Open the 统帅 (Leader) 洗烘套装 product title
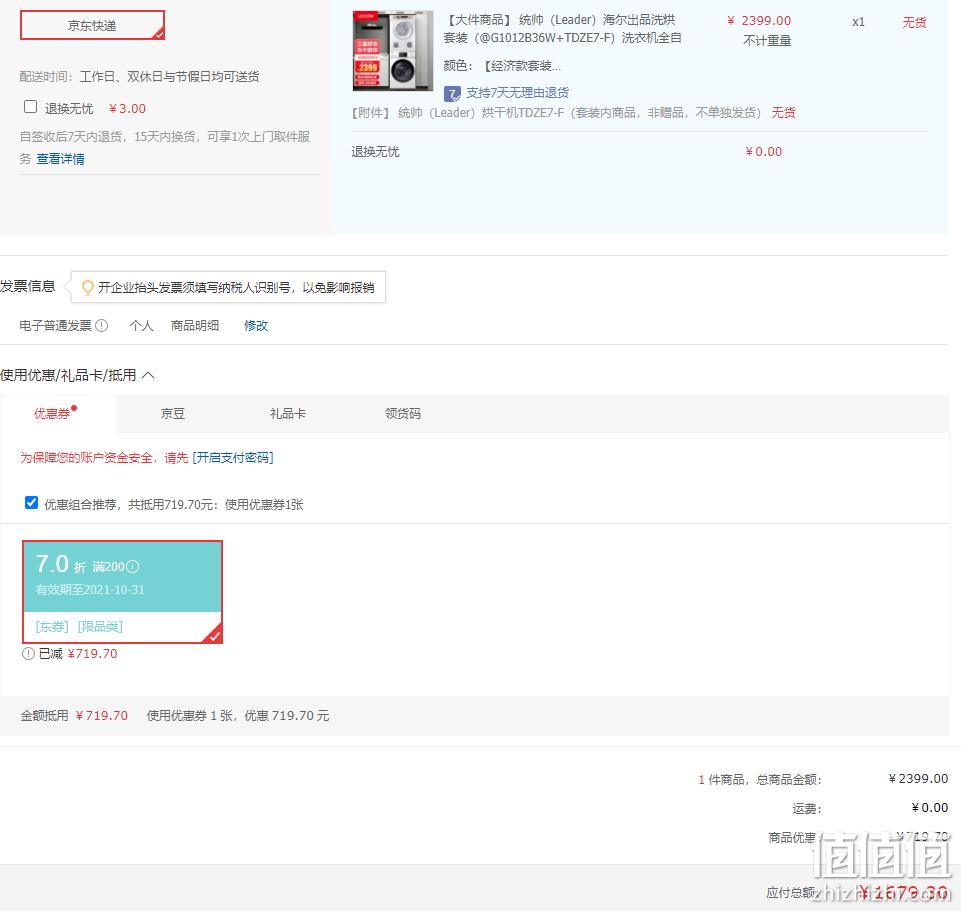Viewport: 961px width, 911px height. (x=562, y=29)
